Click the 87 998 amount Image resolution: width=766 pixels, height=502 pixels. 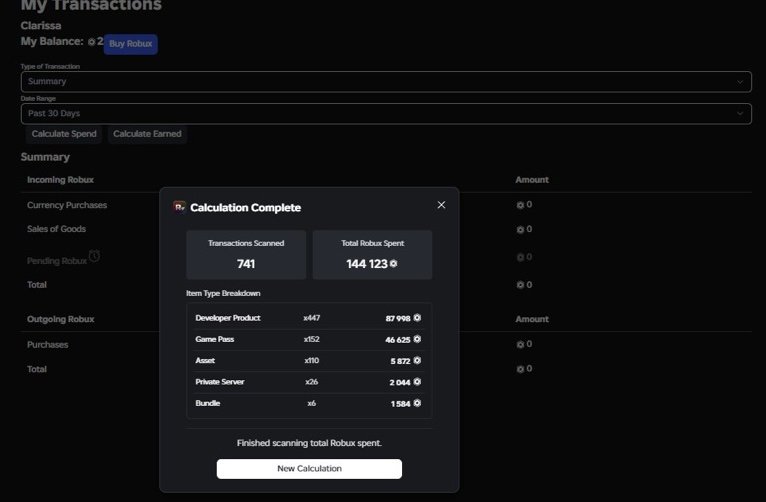coord(398,318)
